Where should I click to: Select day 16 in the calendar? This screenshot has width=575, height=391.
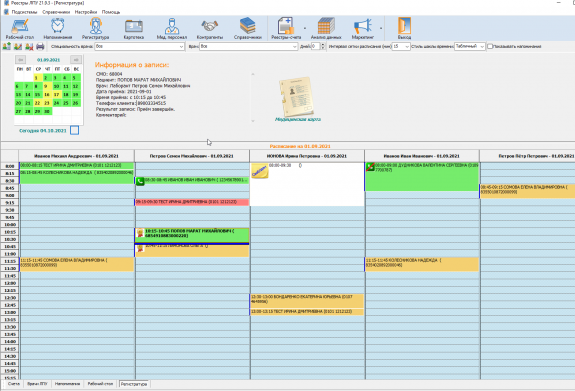pos(47,95)
